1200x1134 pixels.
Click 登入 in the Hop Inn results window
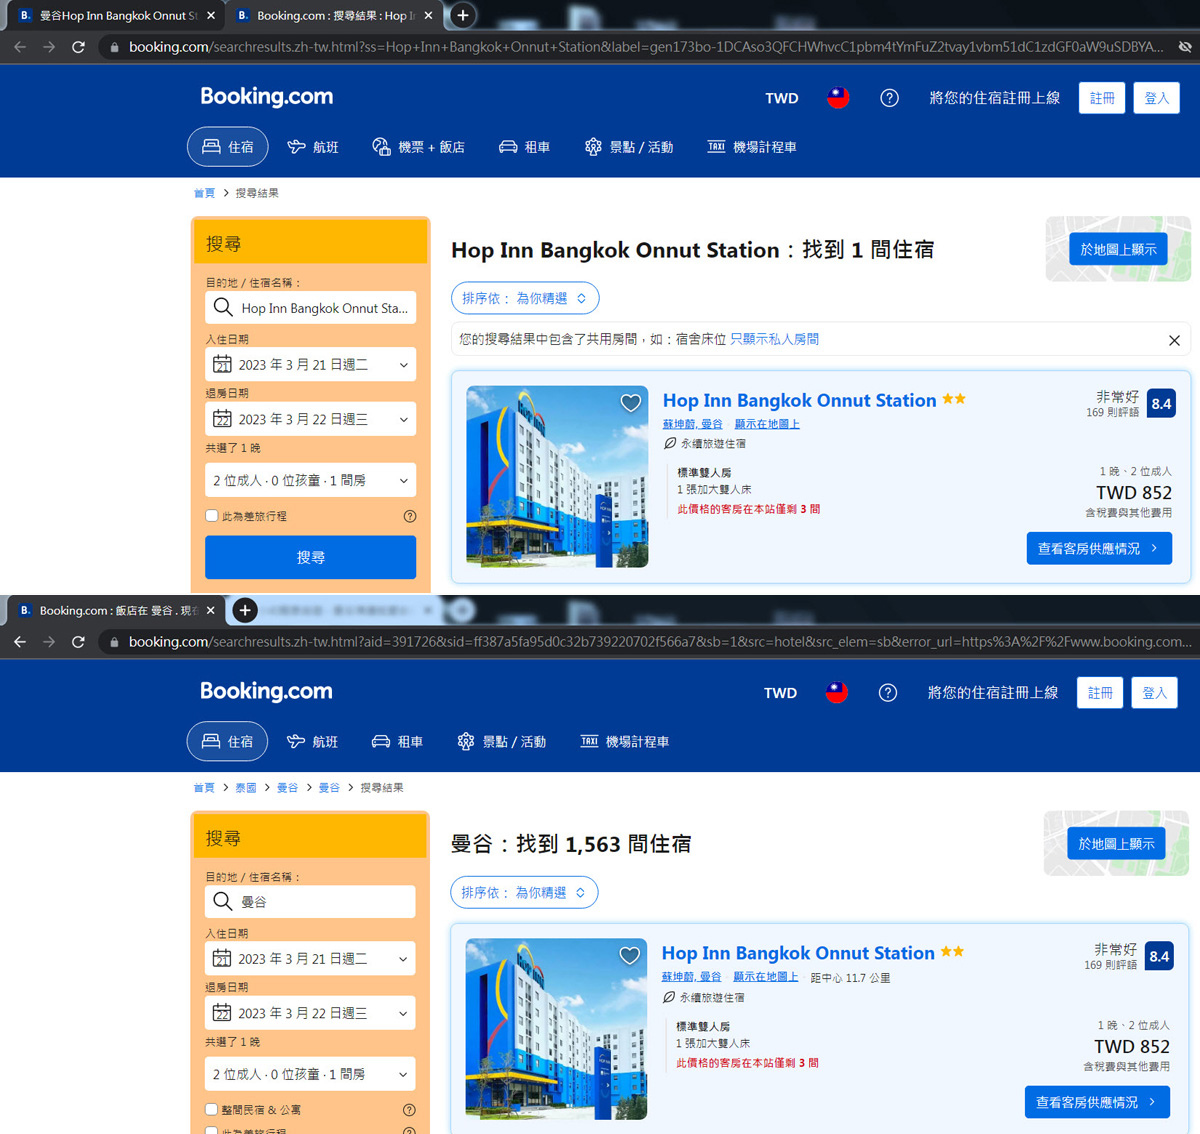(x=1157, y=98)
